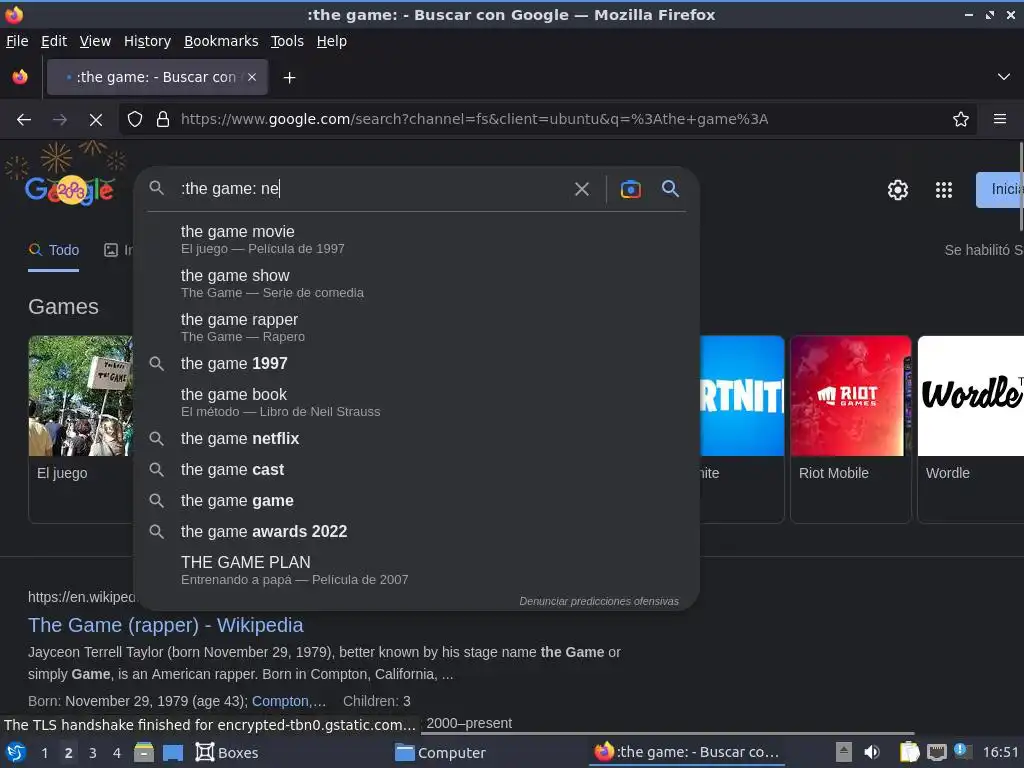This screenshot has height=768, width=1024.
Task: Show desktop using the blue taskbar icon
Action: 172,753
